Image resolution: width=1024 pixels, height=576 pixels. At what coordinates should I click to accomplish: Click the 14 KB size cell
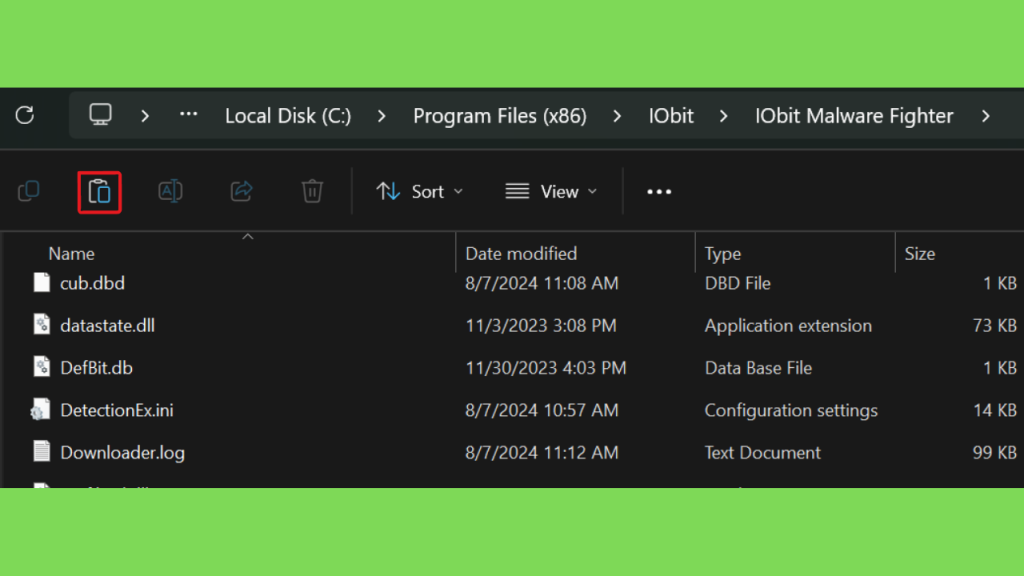(x=995, y=410)
